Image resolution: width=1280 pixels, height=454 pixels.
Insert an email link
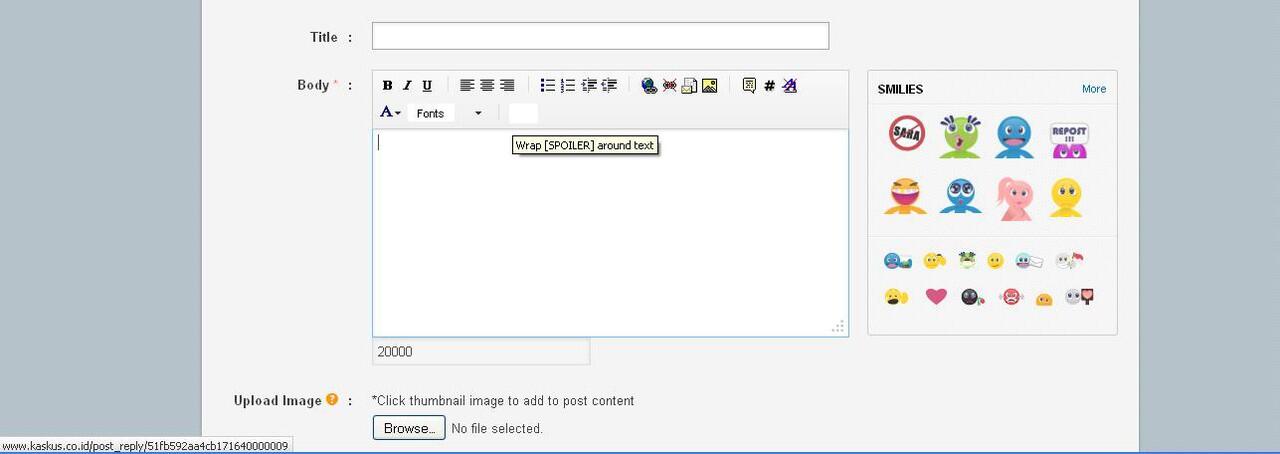[x=689, y=86]
